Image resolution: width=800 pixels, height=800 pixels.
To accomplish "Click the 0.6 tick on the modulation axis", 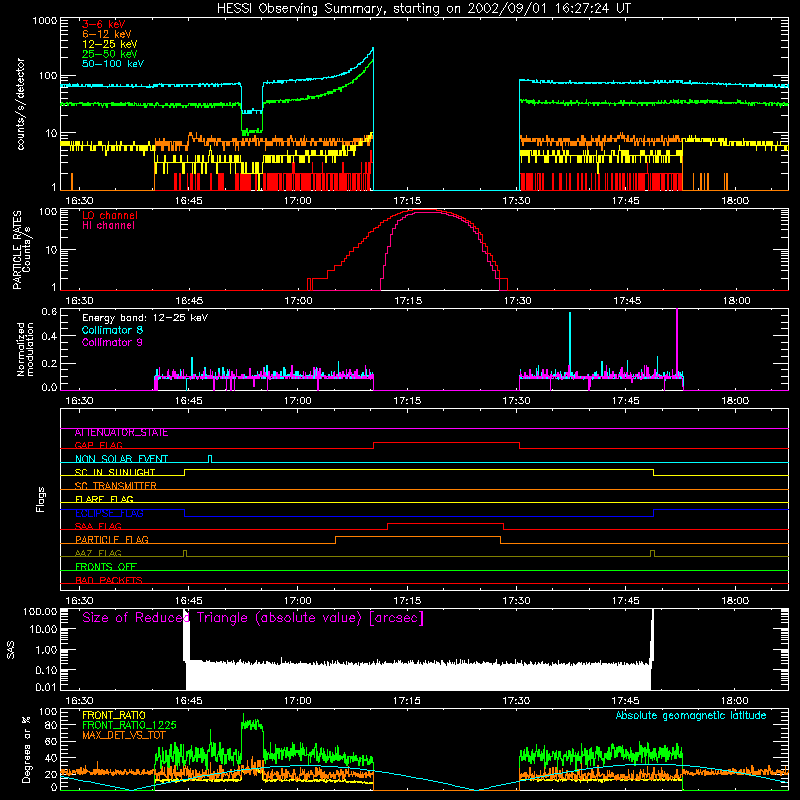I will click(x=49, y=311).
